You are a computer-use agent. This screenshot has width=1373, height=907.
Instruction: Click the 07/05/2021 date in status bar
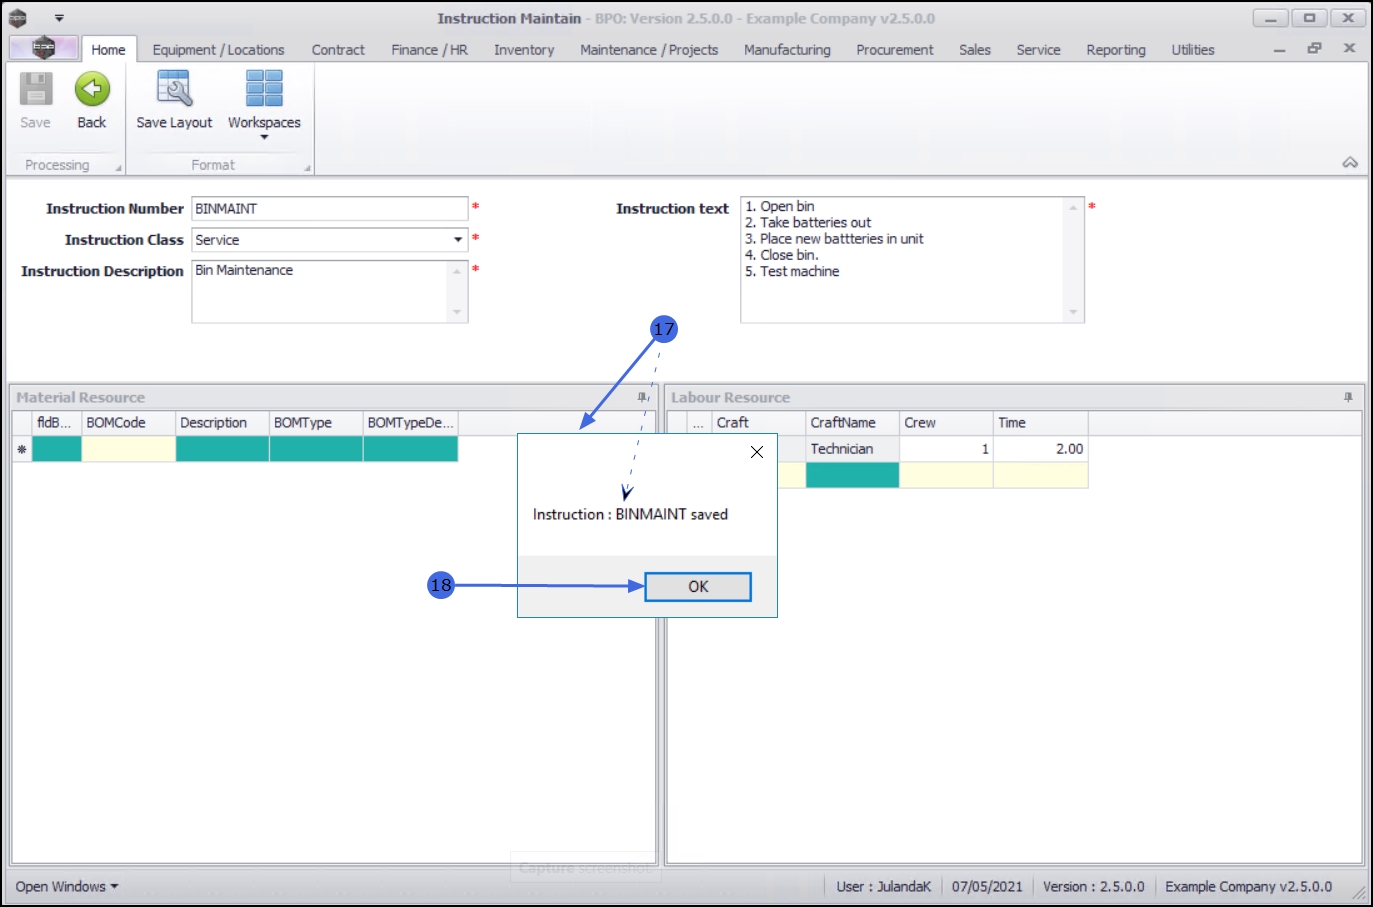[987, 887]
